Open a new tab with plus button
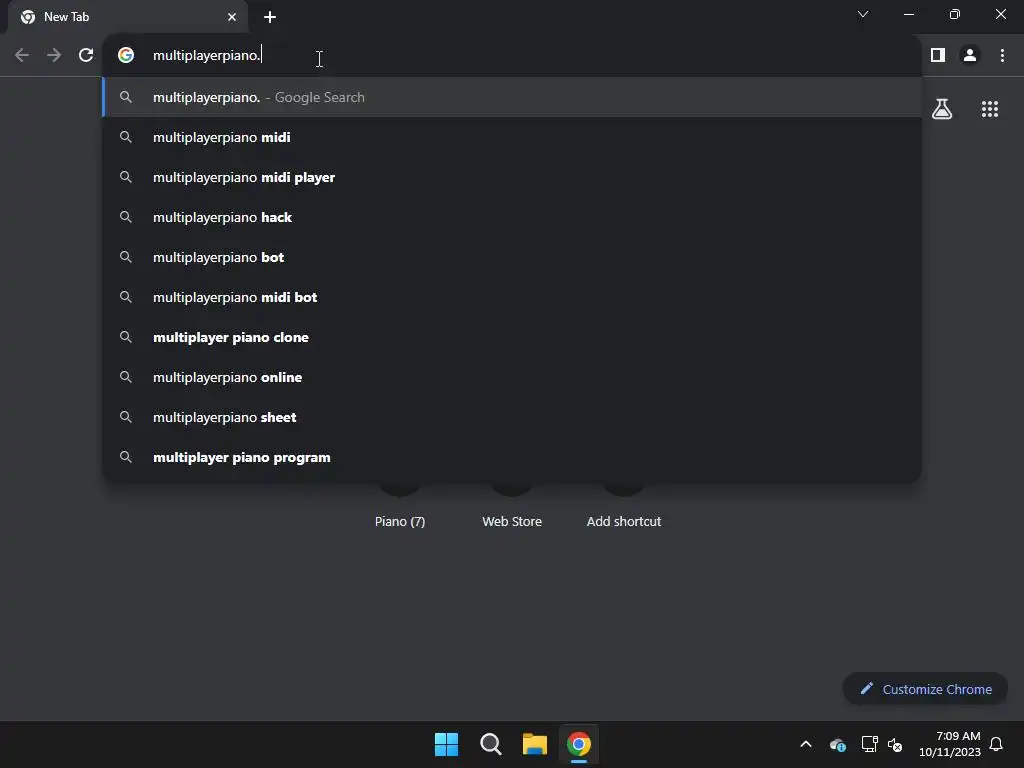 [x=270, y=17]
